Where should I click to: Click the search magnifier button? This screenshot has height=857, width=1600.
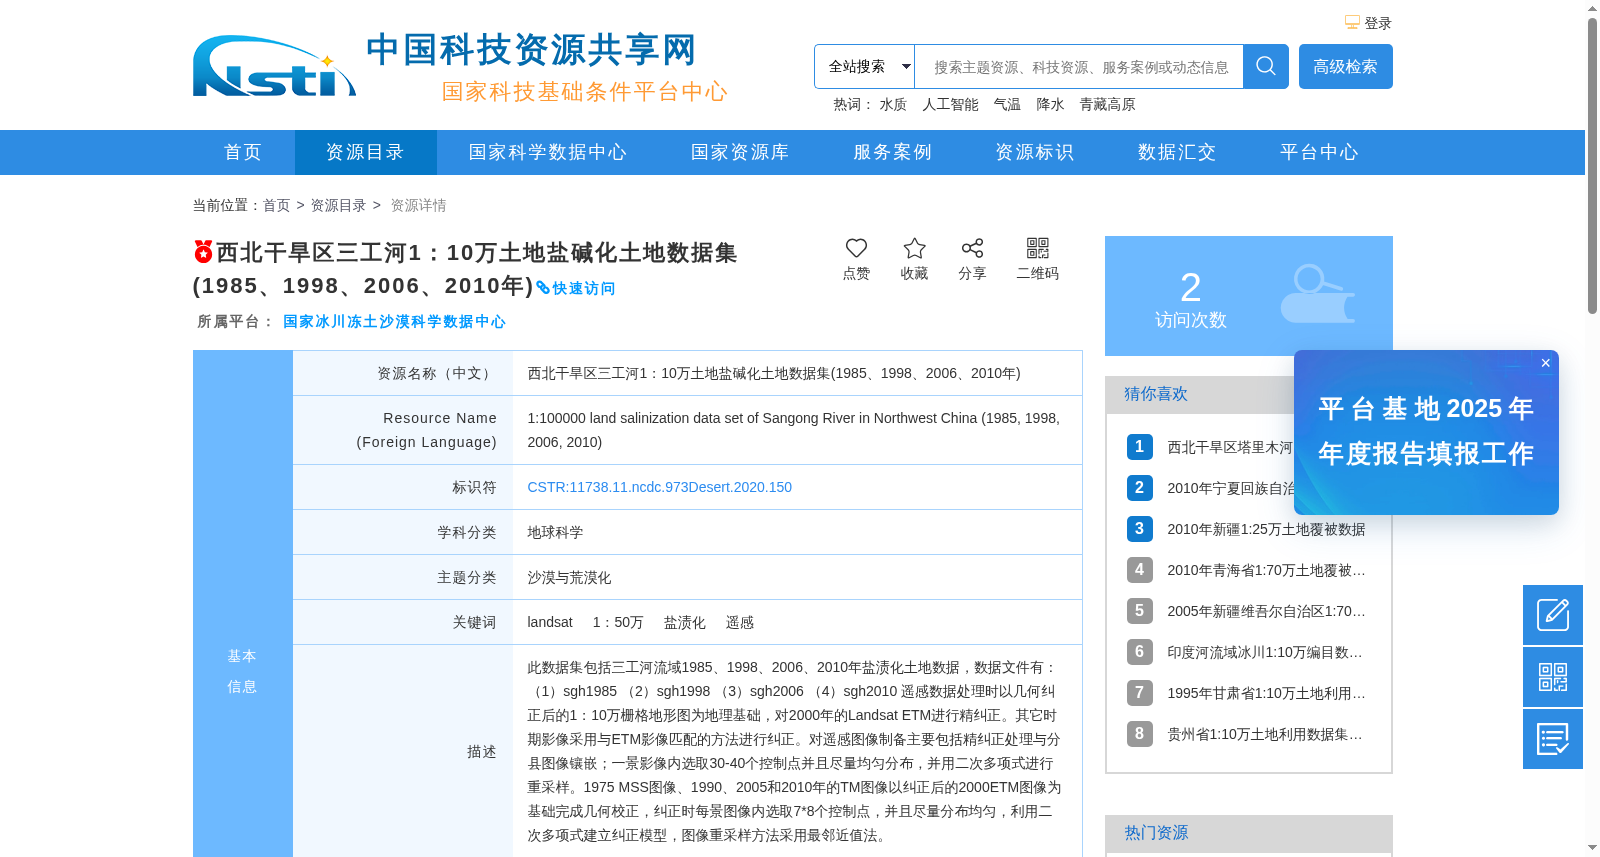click(x=1265, y=67)
